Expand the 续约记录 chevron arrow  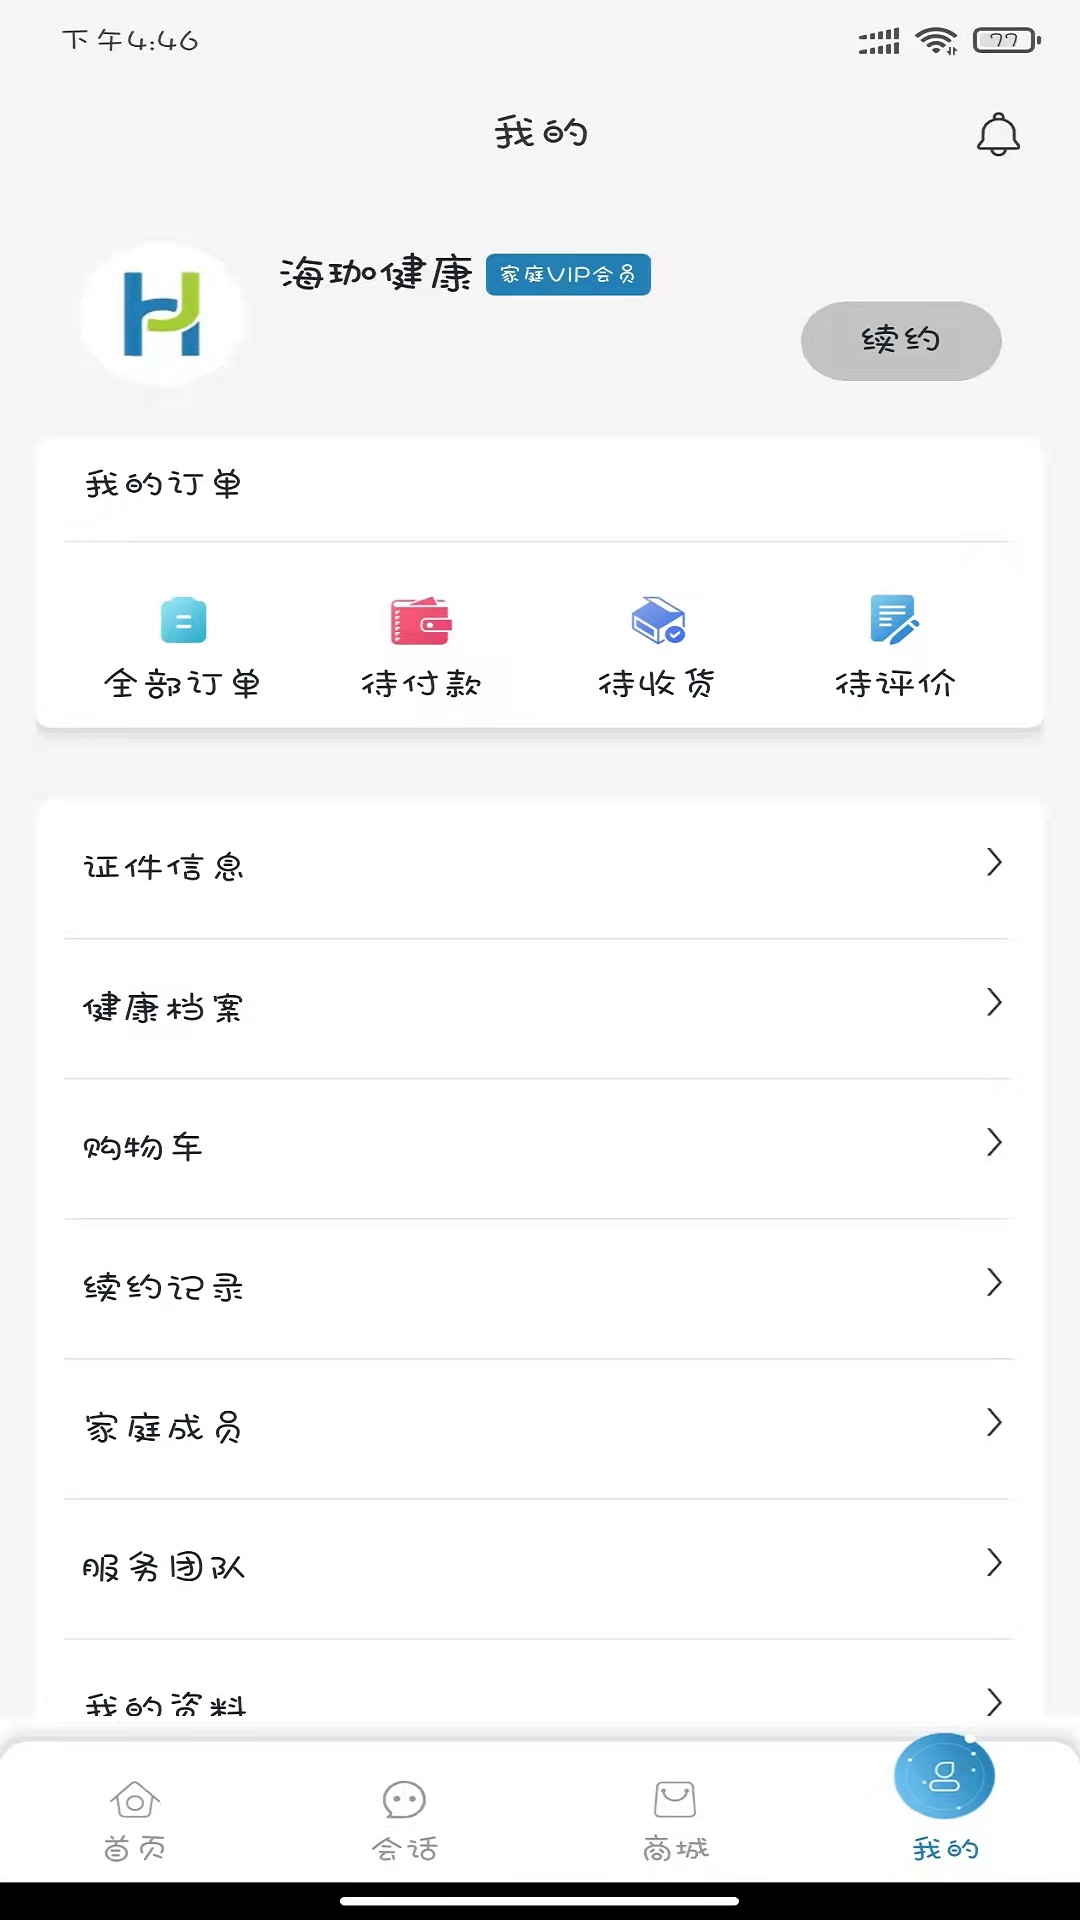994,1282
